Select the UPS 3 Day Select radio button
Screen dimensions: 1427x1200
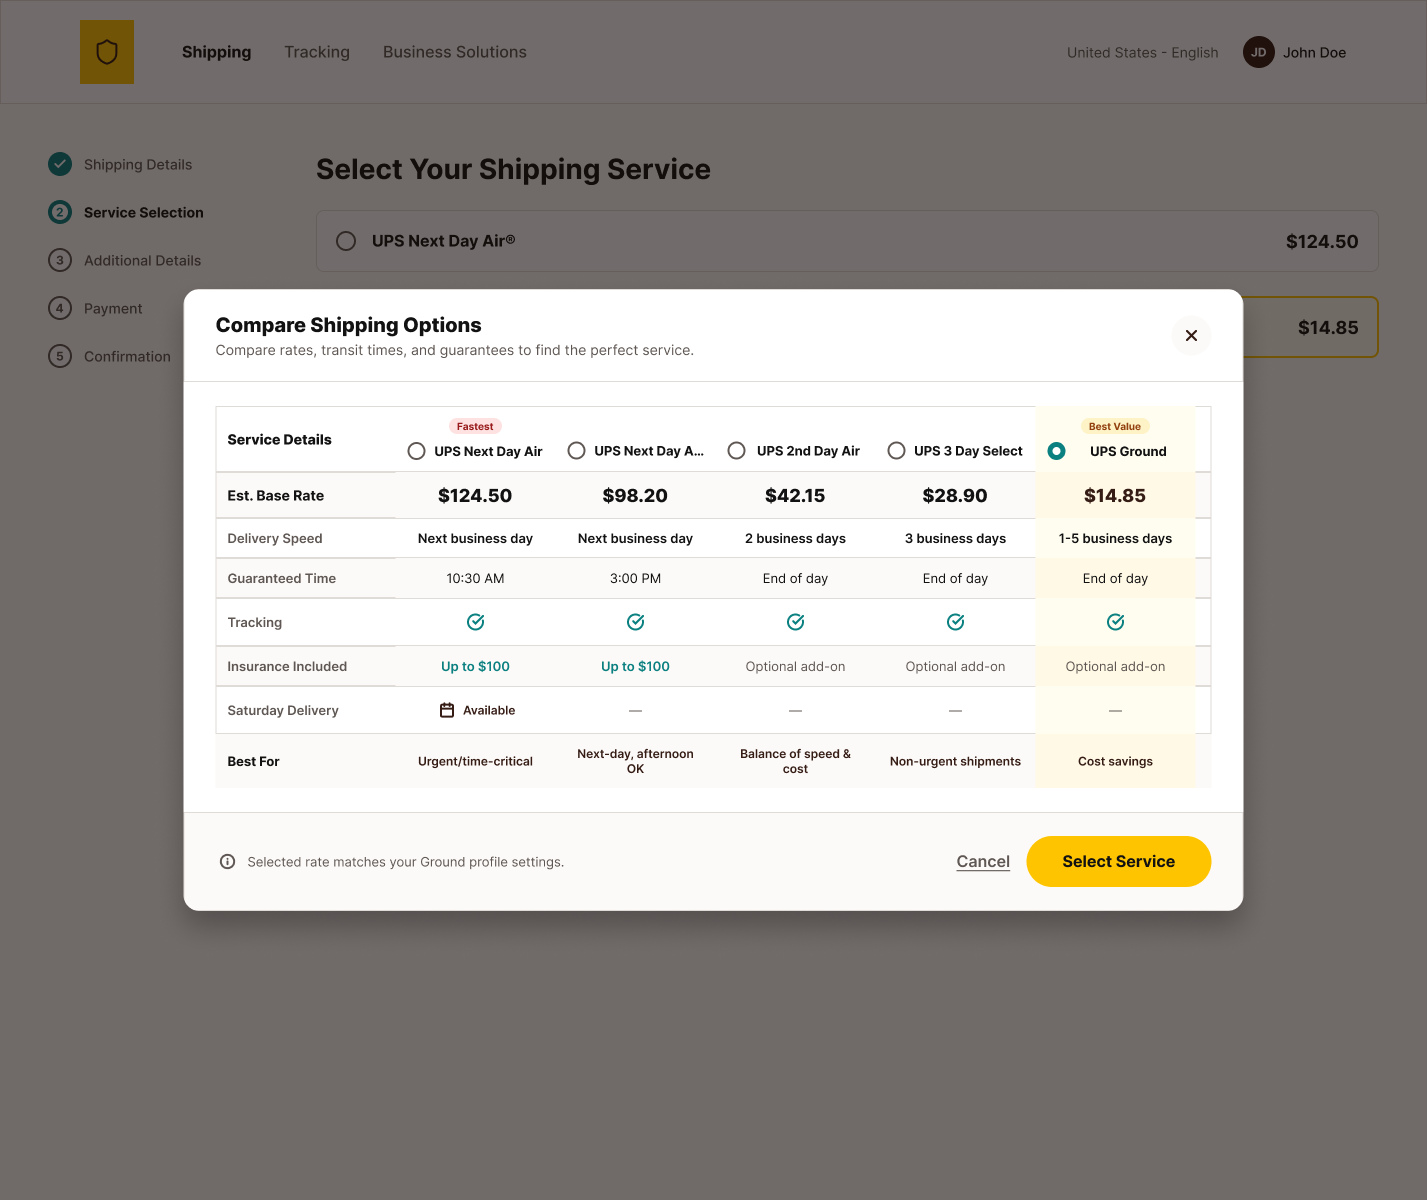click(x=897, y=451)
